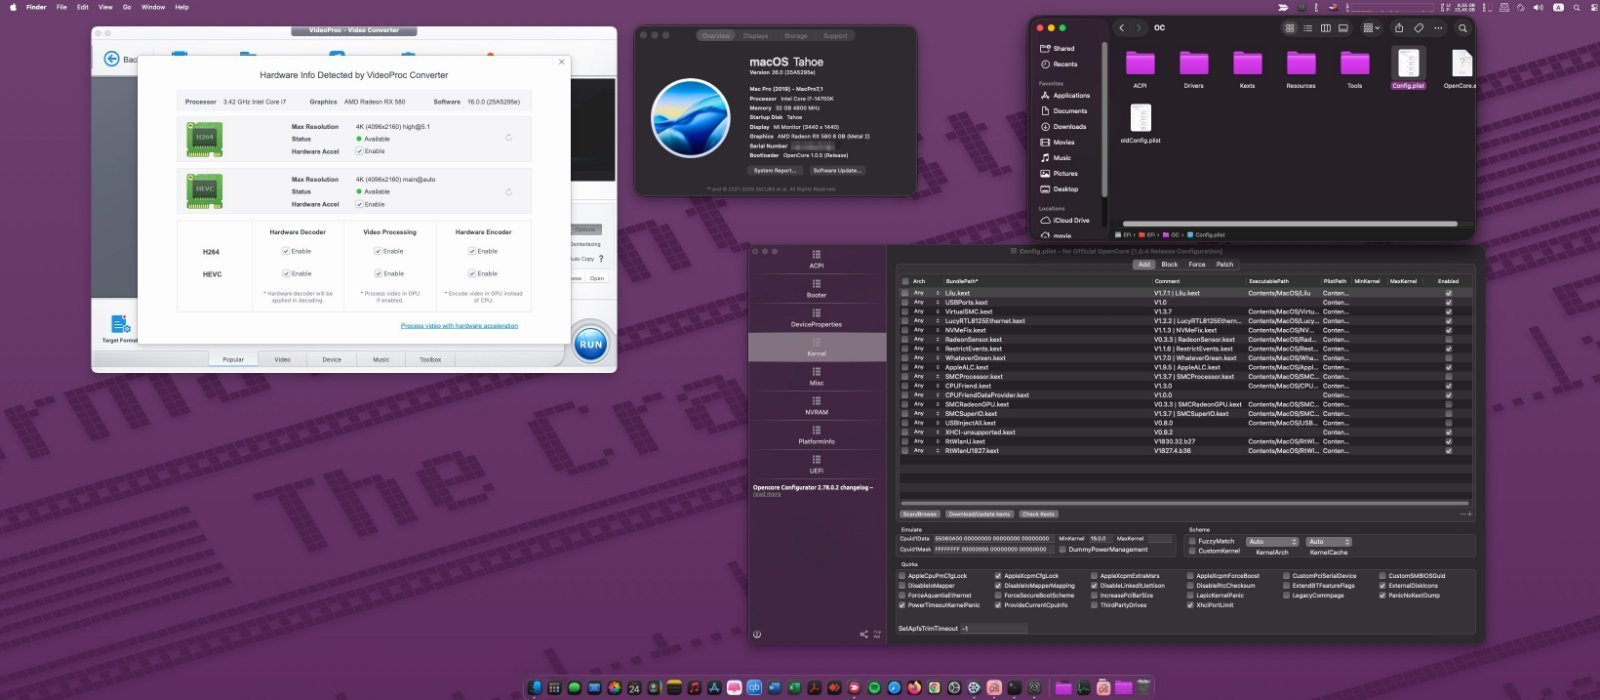Viewport: 1600px width, 700px height.
Task: Click the Target Format icon in VideoProc
Action: tap(120, 326)
